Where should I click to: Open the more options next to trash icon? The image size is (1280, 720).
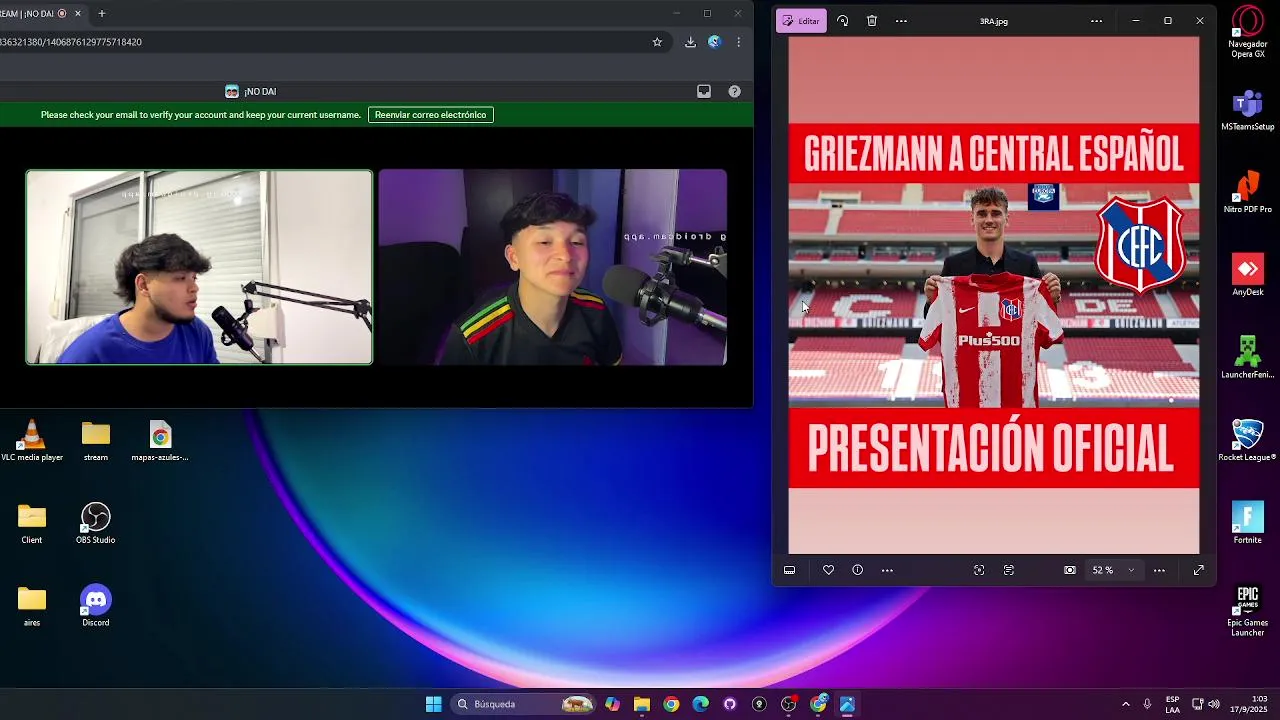(901, 21)
